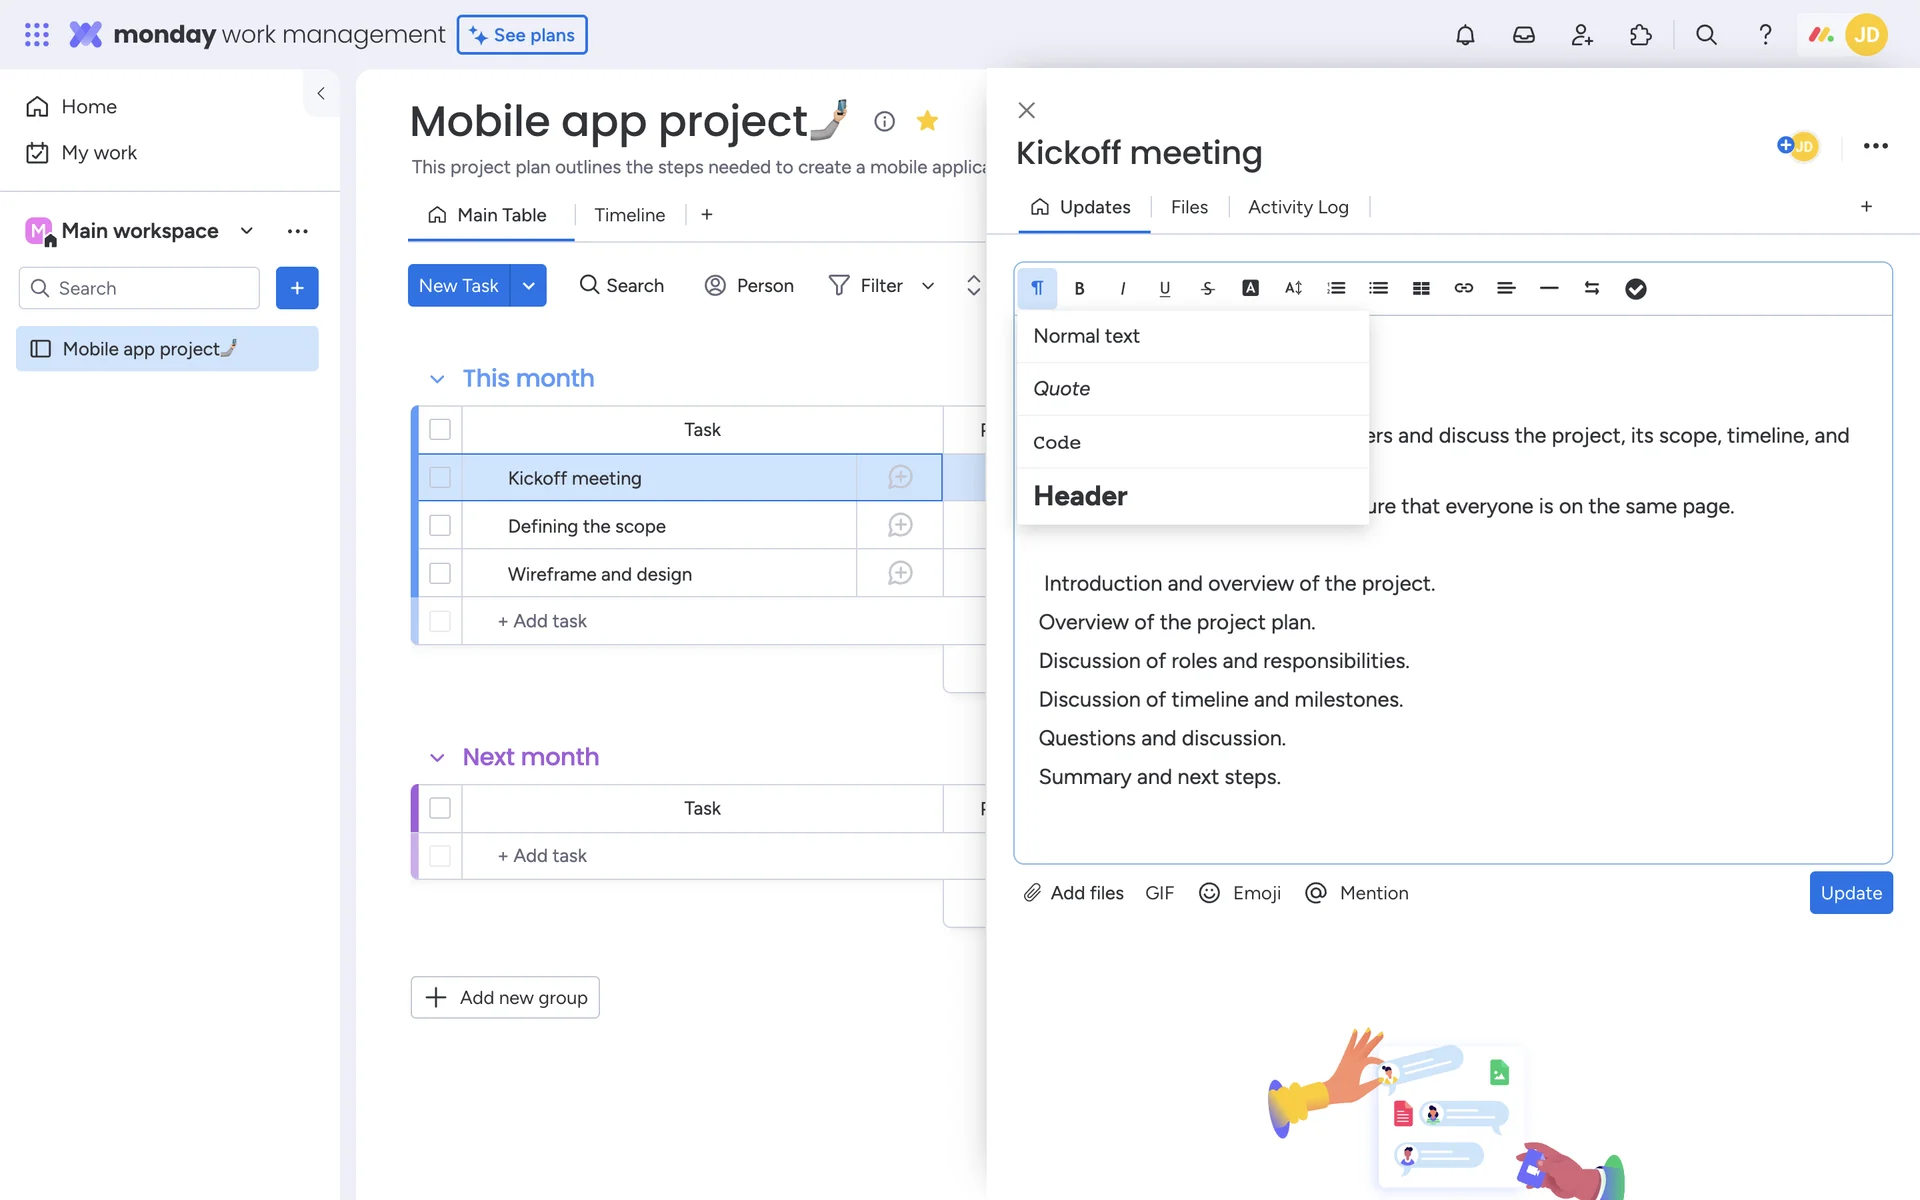Check the Kickoff meeting row checkbox
The width and height of the screenshot is (1920, 1200).
click(440, 478)
